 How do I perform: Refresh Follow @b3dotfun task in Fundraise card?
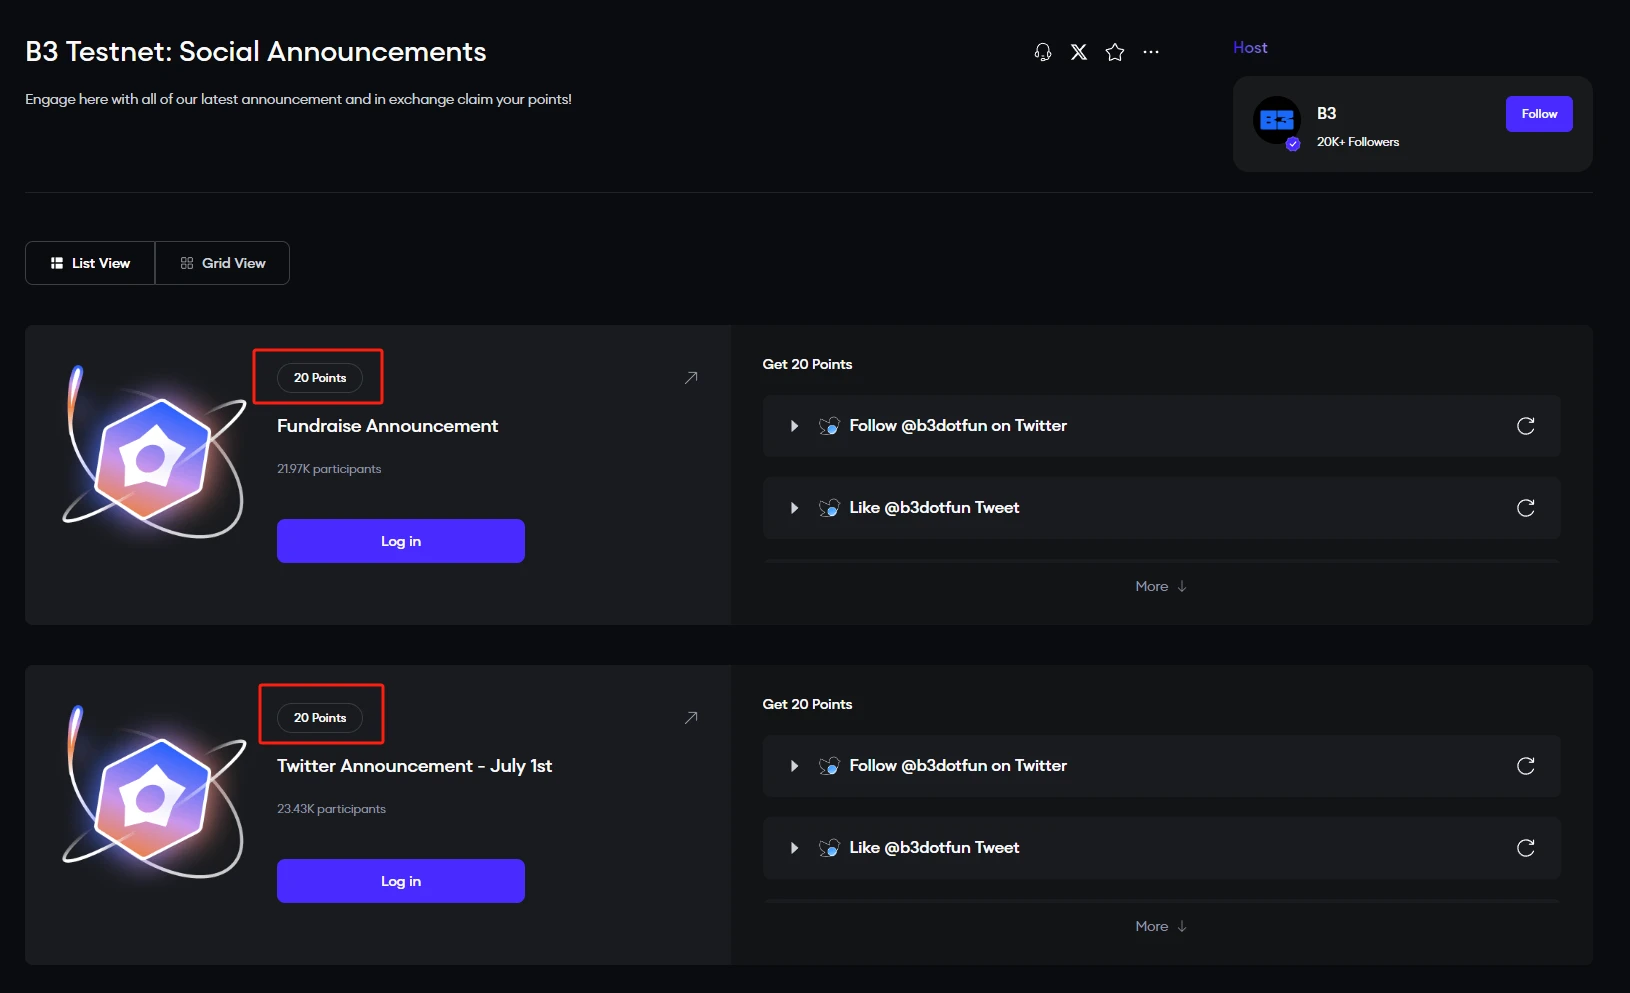[1525, 426]
